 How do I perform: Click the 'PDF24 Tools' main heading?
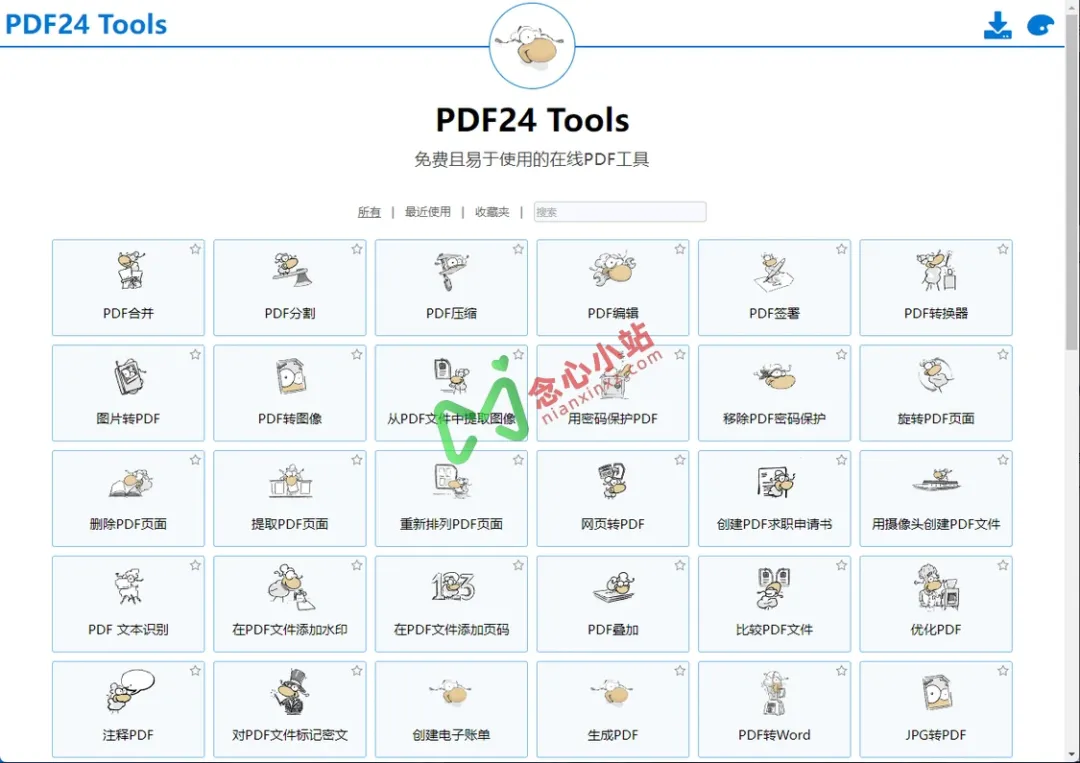point(532,120)
